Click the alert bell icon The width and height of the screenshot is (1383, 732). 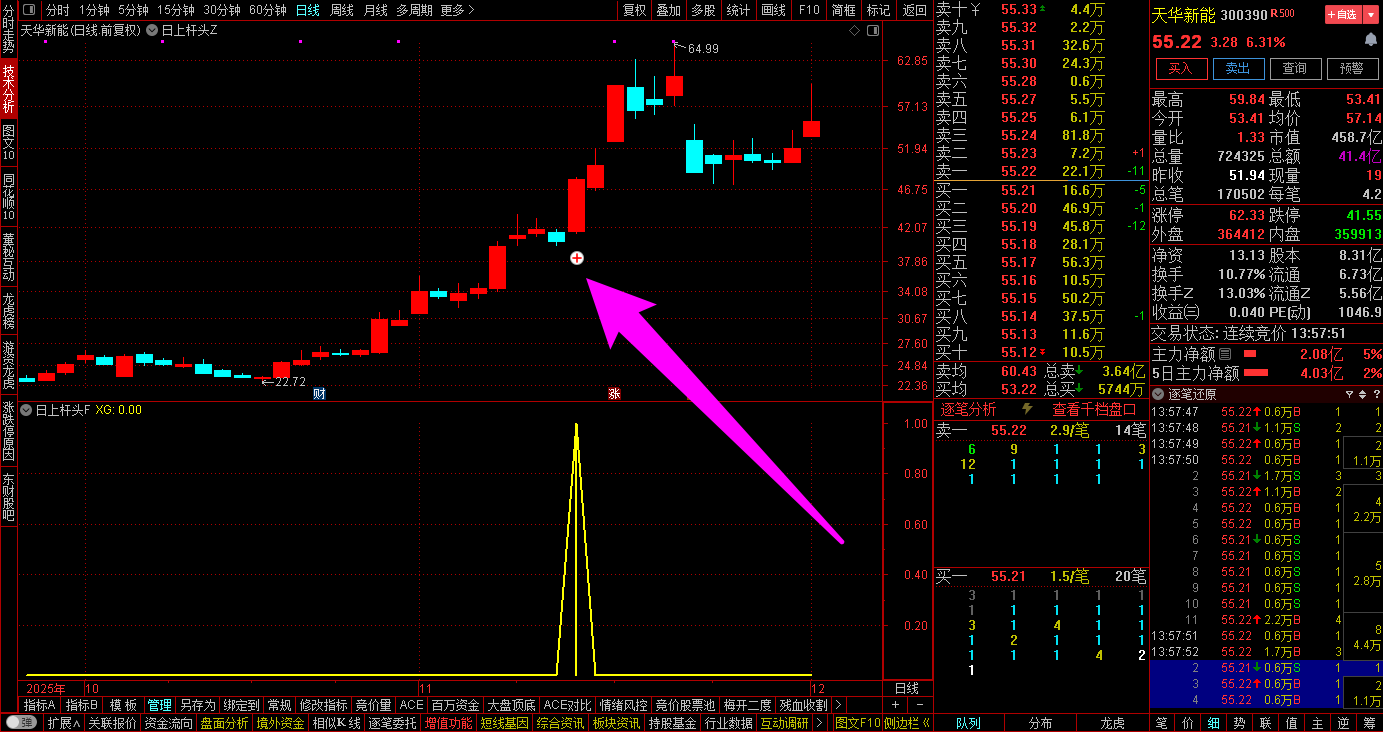pos(1370,40)
